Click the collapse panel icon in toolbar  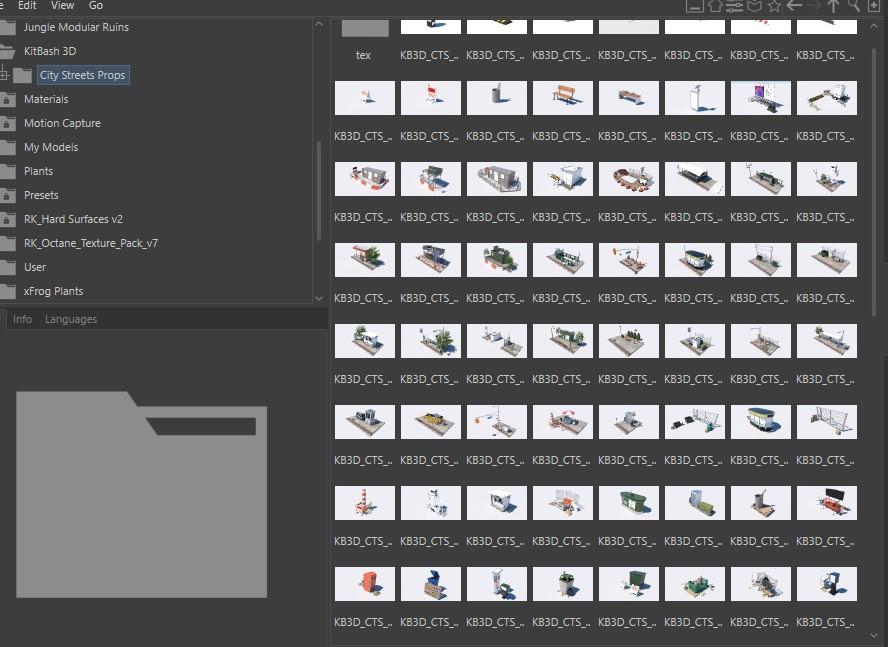point(695,6)
